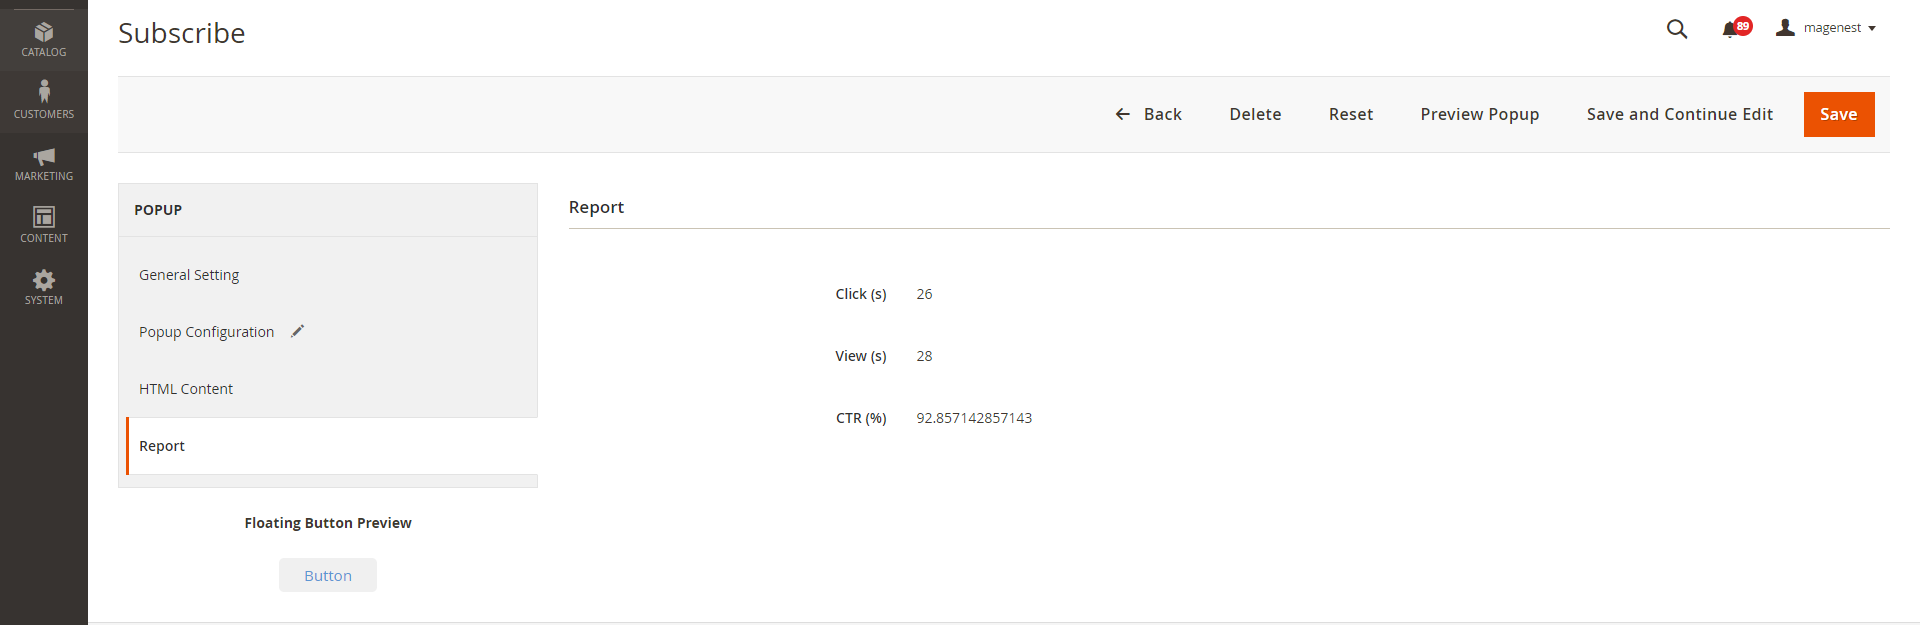Click the Back button
Viewport: 1920px width, 625px height.
[x=1149, y=114]
